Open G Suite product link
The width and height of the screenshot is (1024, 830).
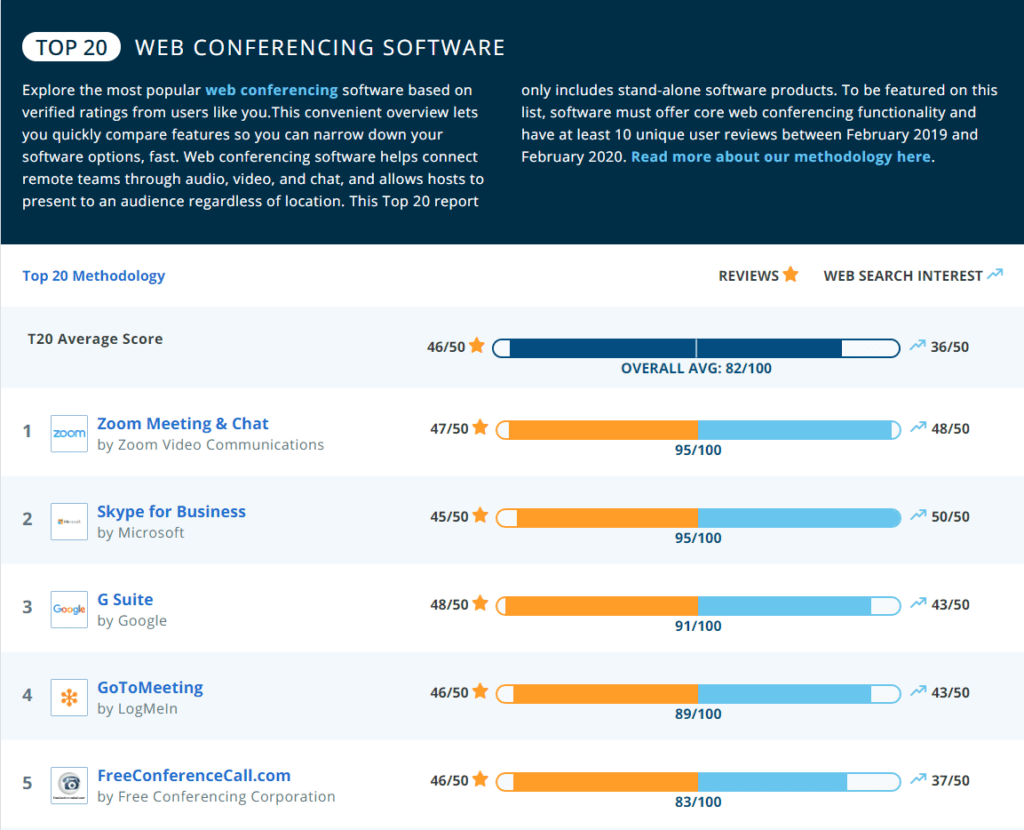point(125,599)
